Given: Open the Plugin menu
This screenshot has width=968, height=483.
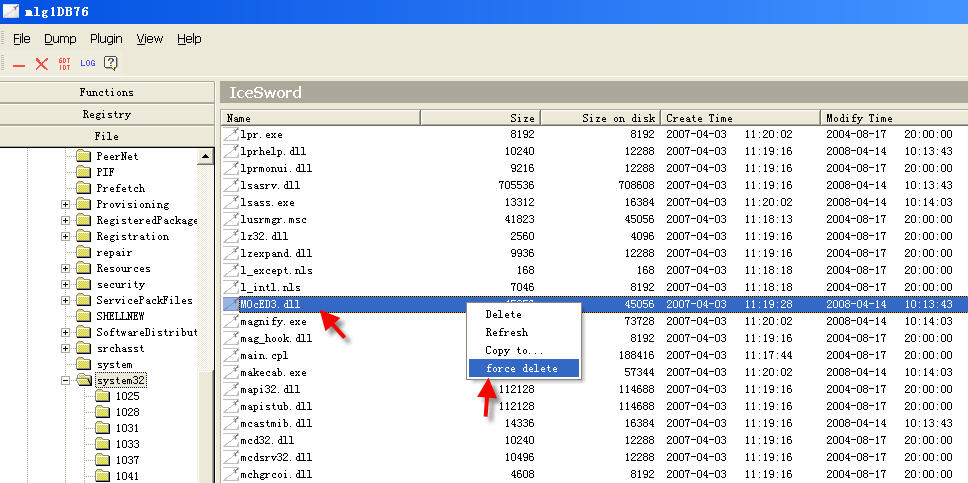Looking at the screenshot, I should [x=106, y=39].
